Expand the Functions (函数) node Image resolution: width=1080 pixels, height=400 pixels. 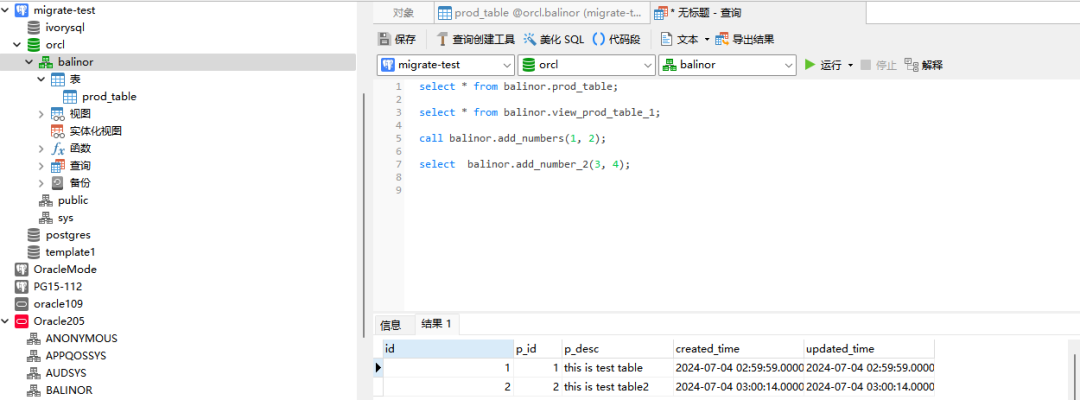41,148
